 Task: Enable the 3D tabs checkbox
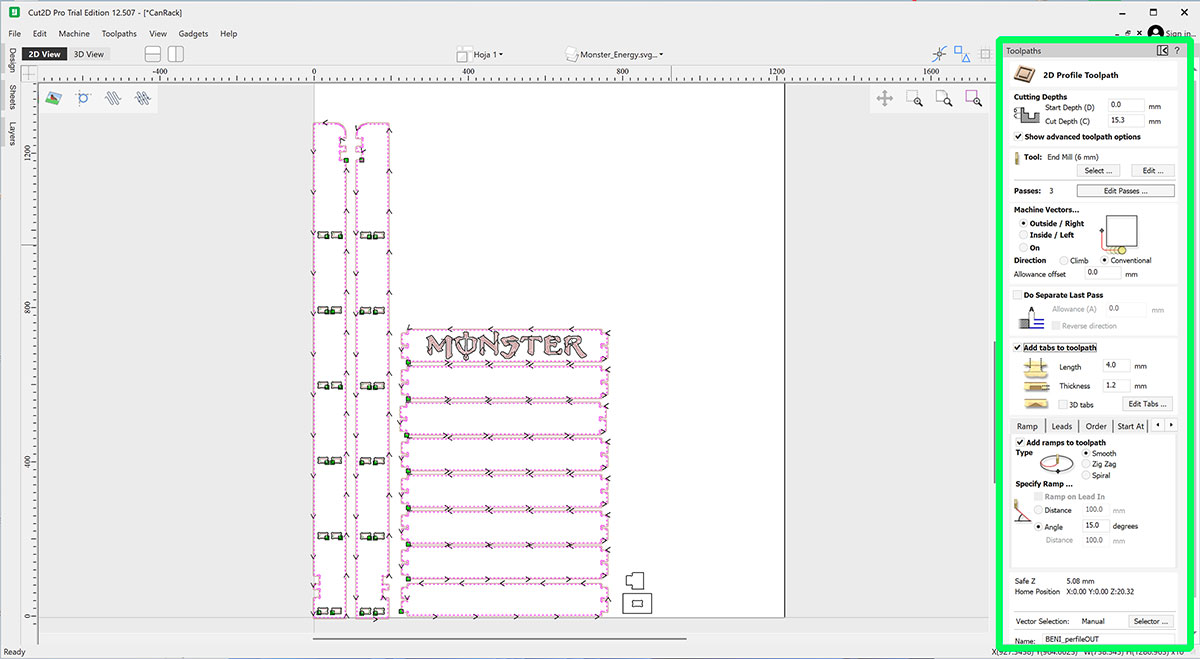click(x=1062, y=405)
